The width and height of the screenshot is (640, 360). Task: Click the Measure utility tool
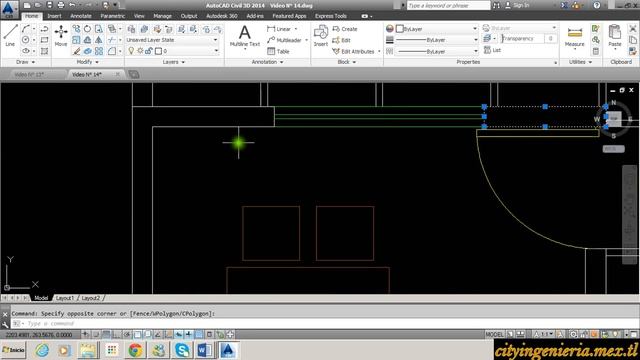click(575, 36)
